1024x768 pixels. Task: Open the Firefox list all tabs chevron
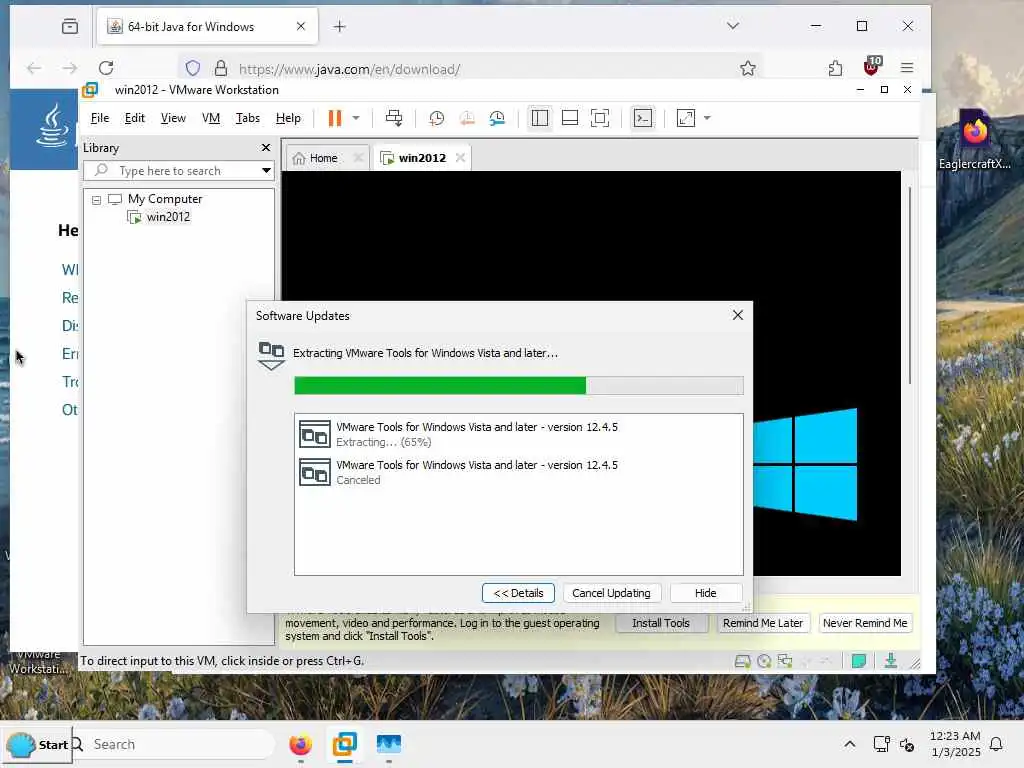click(x=733, y=25)
